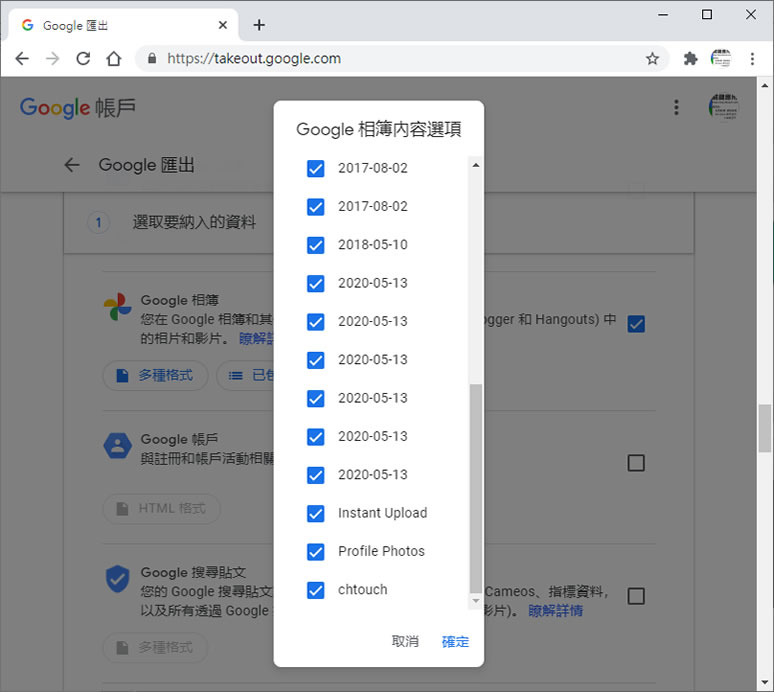Open the browser home page icon
This screenshot has height=692, width=775.
click(x=114, y=59)
